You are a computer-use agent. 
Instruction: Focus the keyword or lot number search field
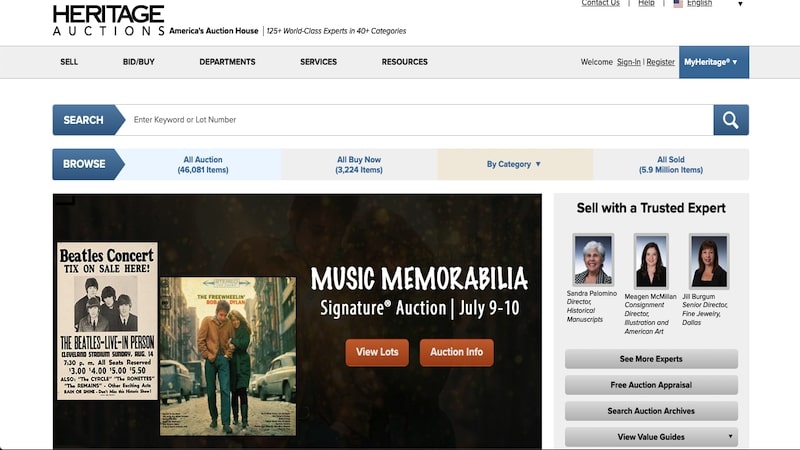pos(419,120)
